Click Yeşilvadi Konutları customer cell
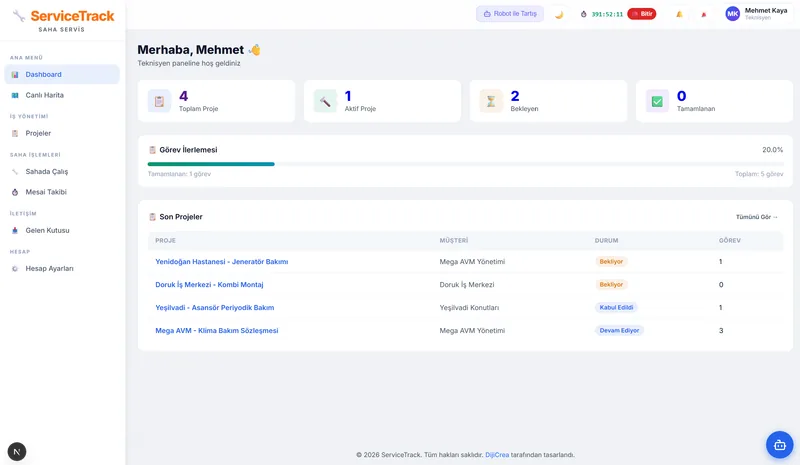The image size is (800, 465). point(469,307)
